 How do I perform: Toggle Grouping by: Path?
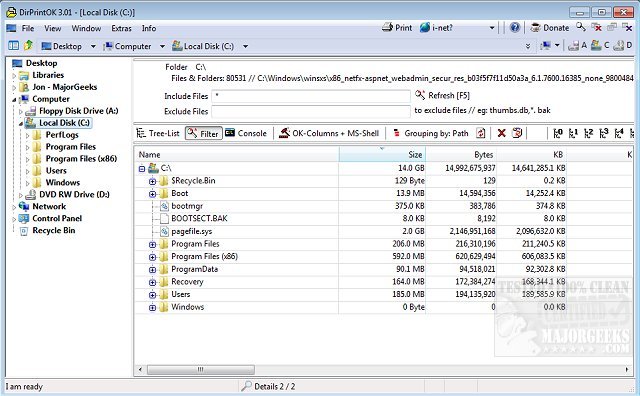coord(430,133)
